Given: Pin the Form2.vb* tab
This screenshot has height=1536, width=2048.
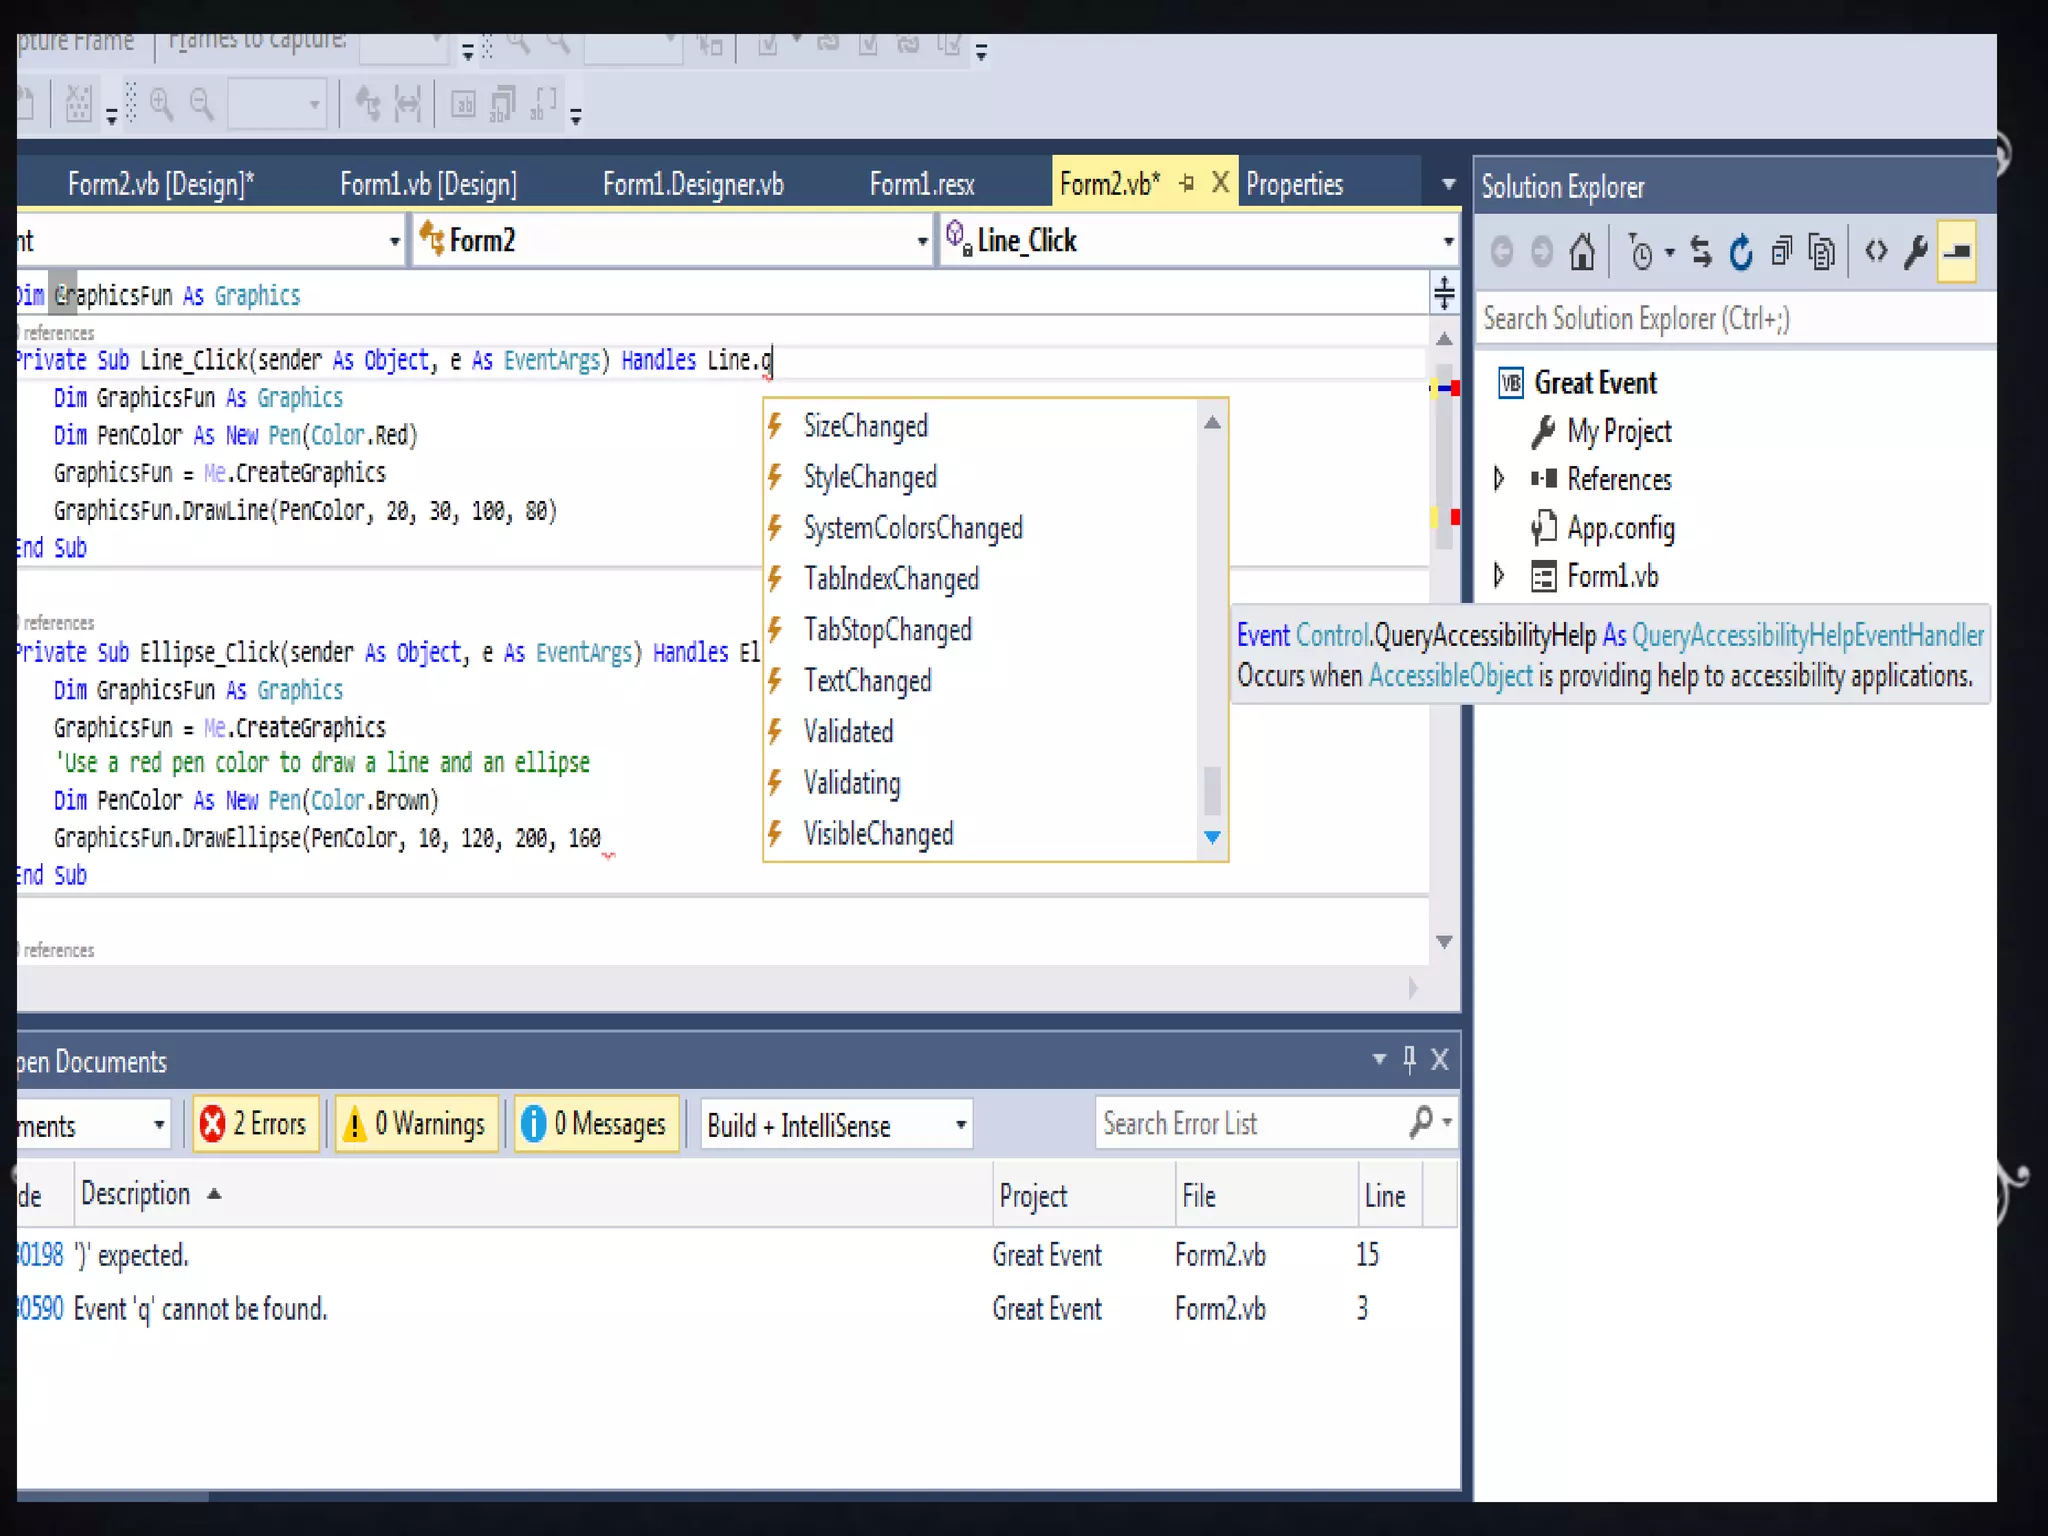Looking at the screenshot, I should pos(1187,183).
